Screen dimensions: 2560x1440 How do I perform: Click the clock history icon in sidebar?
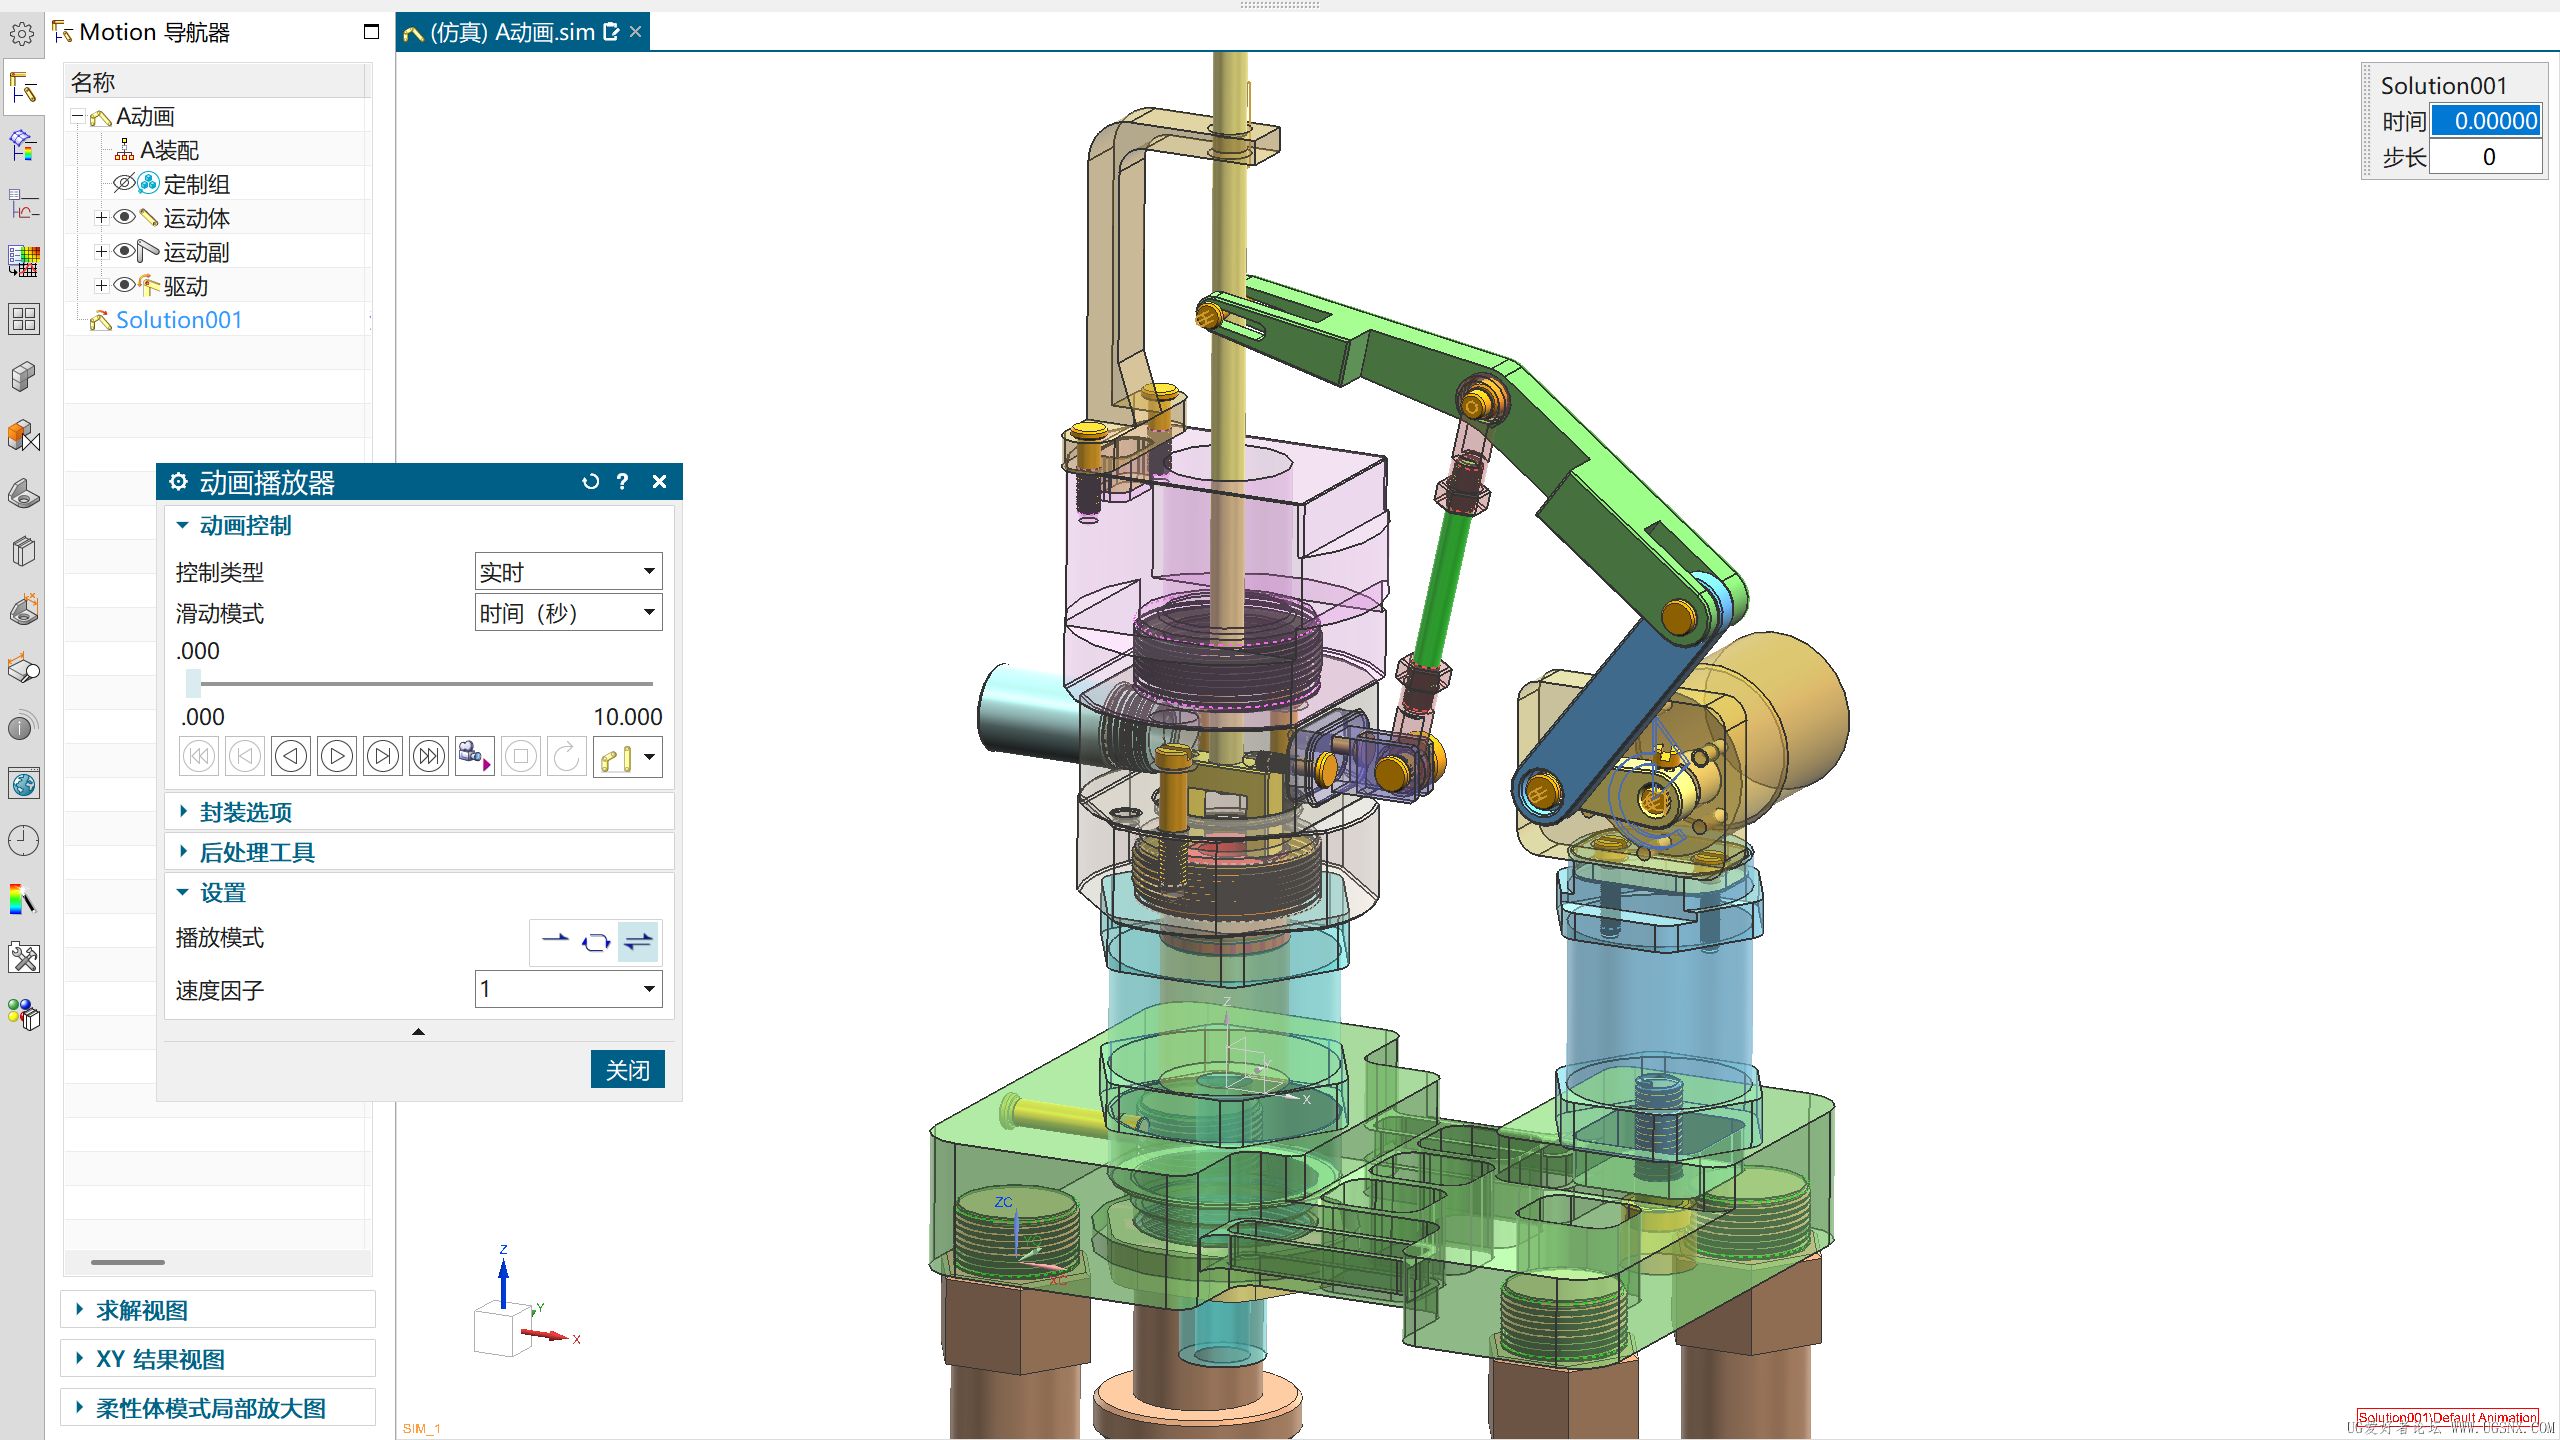click(x=23, y=841)
